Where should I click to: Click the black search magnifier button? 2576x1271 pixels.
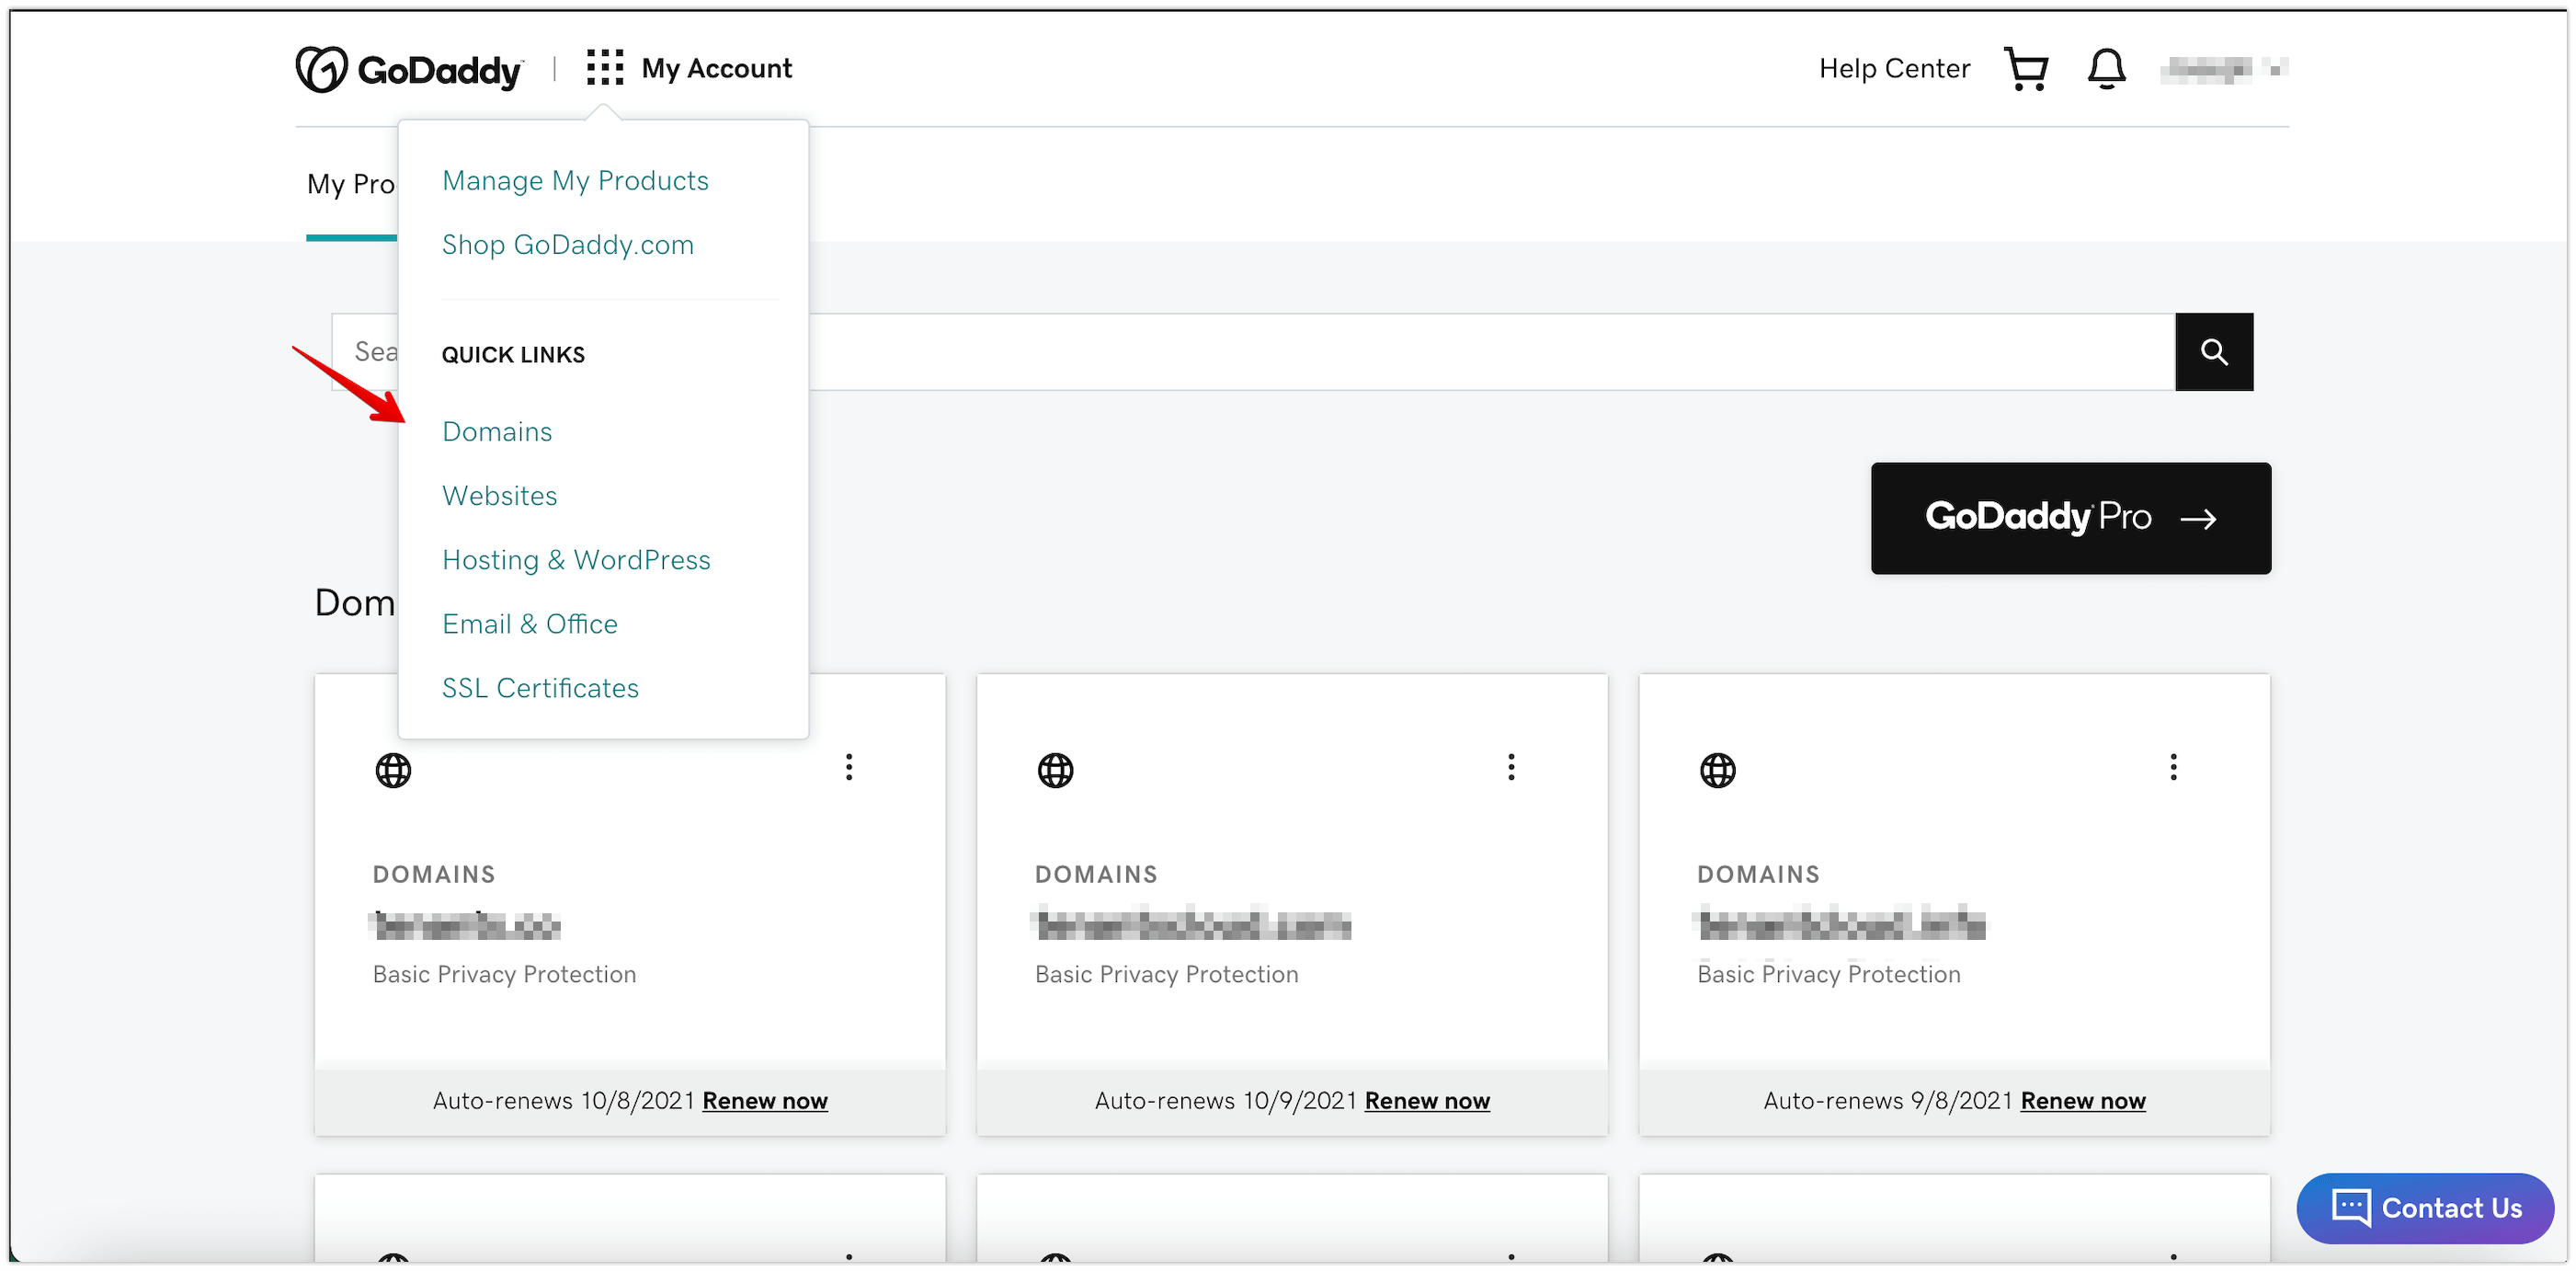click(x=2214, y=352)
